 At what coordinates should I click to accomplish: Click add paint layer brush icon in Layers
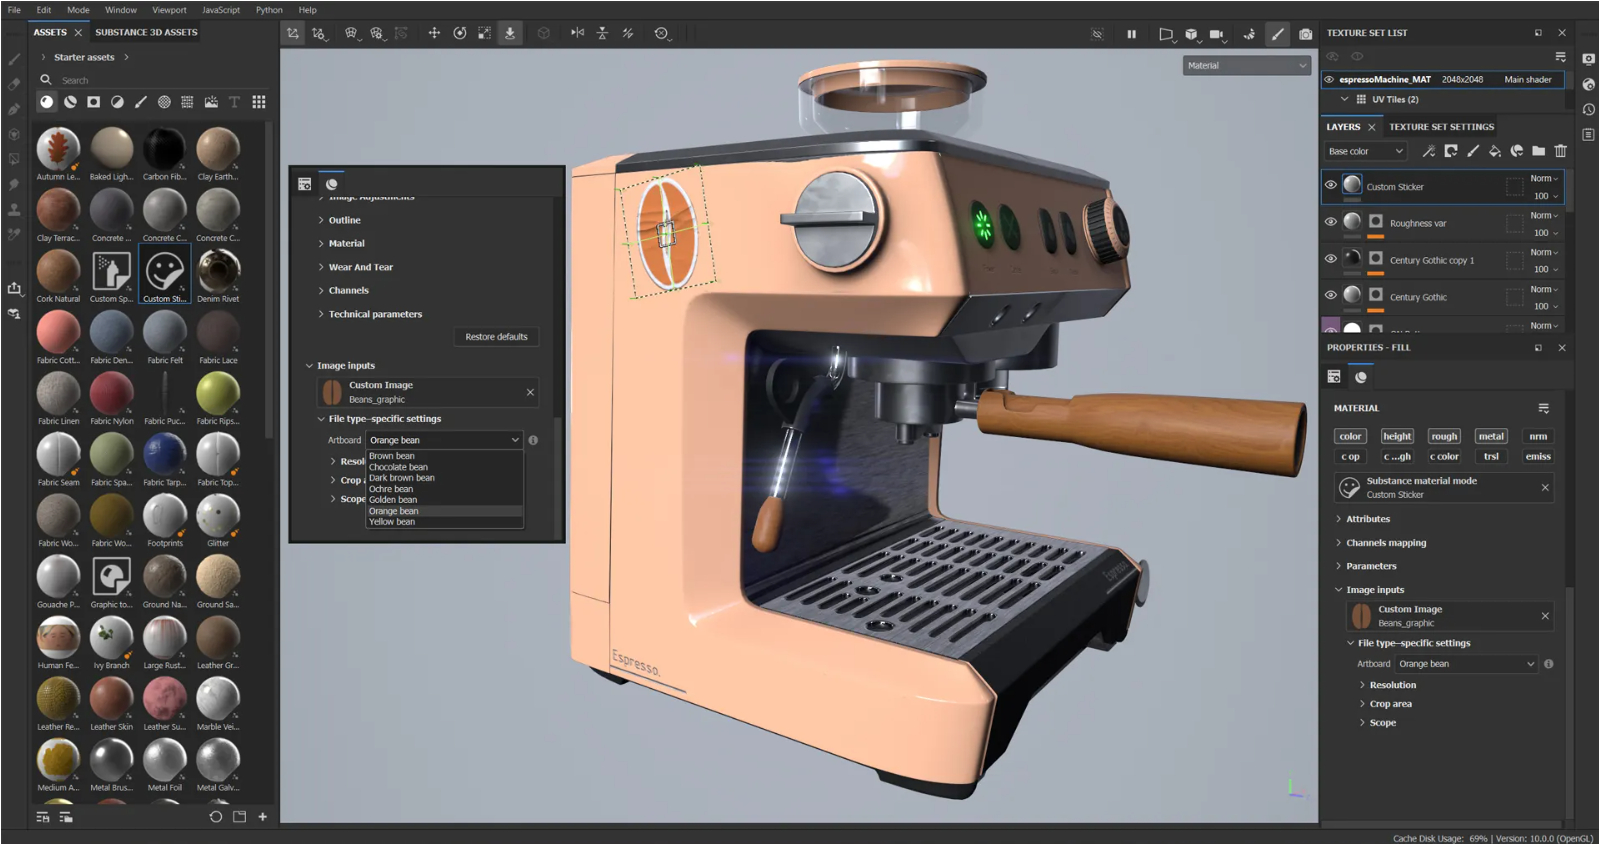click(1473, 151)
